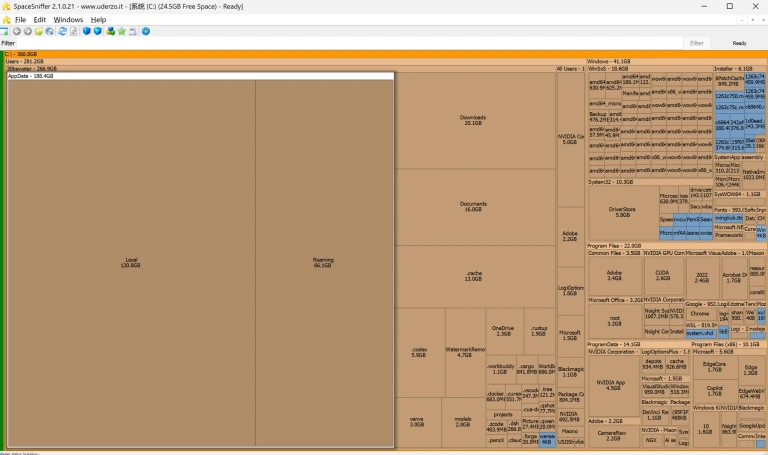Screen dimensions: 768x455
Task: Click the WinSxS - 18.6GB header
Action: pos(650,69)
